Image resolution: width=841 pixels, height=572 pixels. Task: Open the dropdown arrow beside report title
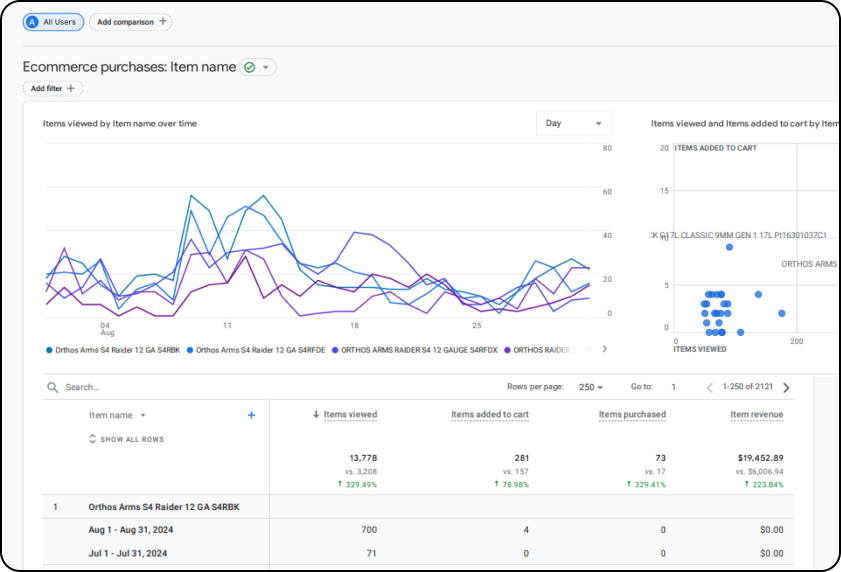point(266,67)
